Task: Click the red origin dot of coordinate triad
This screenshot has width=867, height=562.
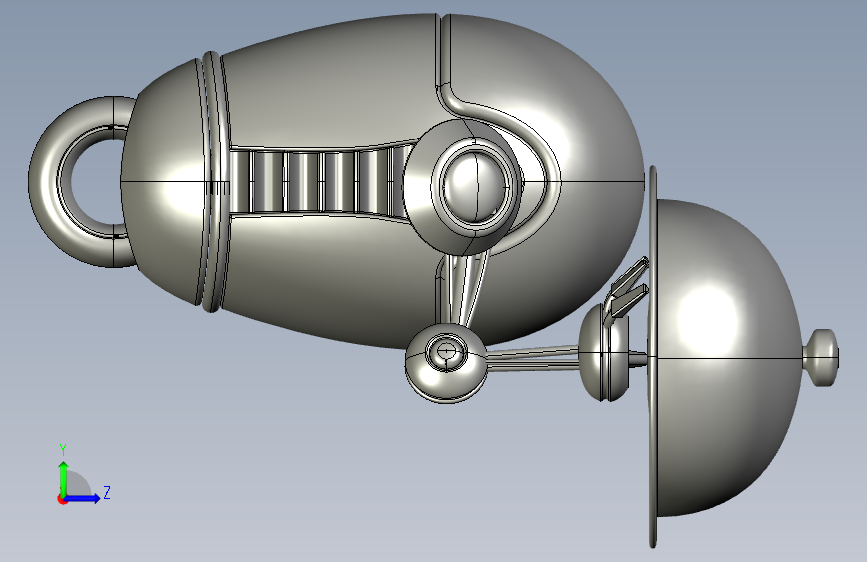Action: [61, 499]
